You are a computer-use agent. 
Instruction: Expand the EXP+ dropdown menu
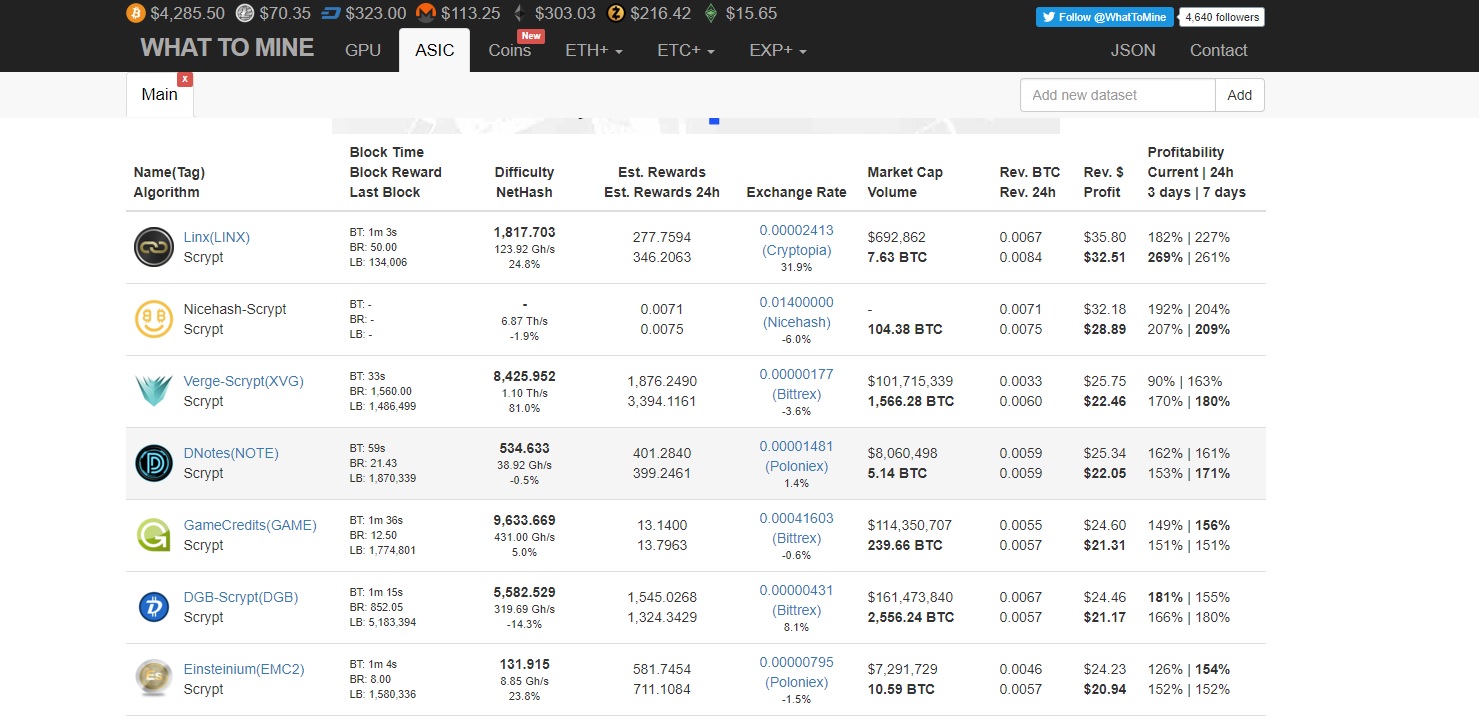[778, 50]
